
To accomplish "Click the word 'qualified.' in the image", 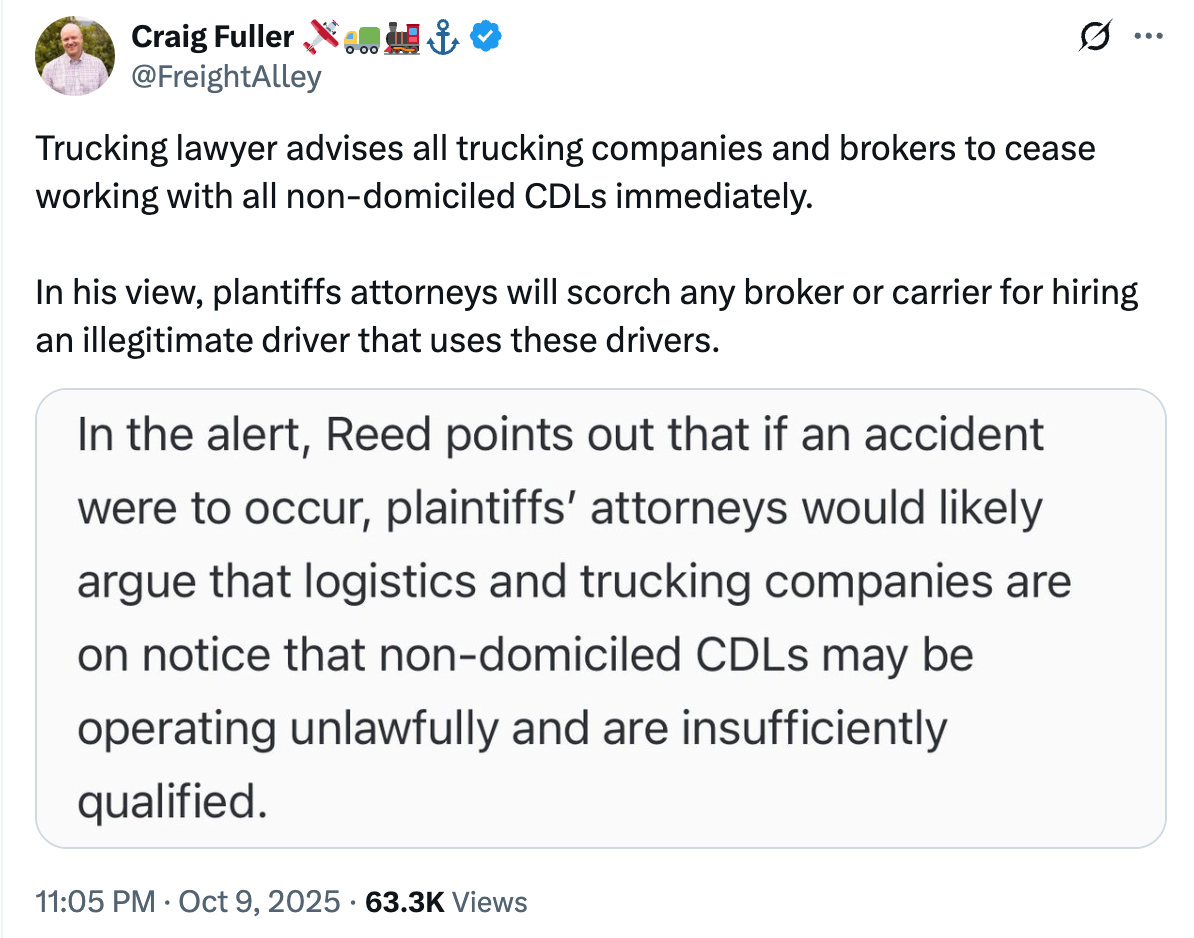I will [172, 801].
